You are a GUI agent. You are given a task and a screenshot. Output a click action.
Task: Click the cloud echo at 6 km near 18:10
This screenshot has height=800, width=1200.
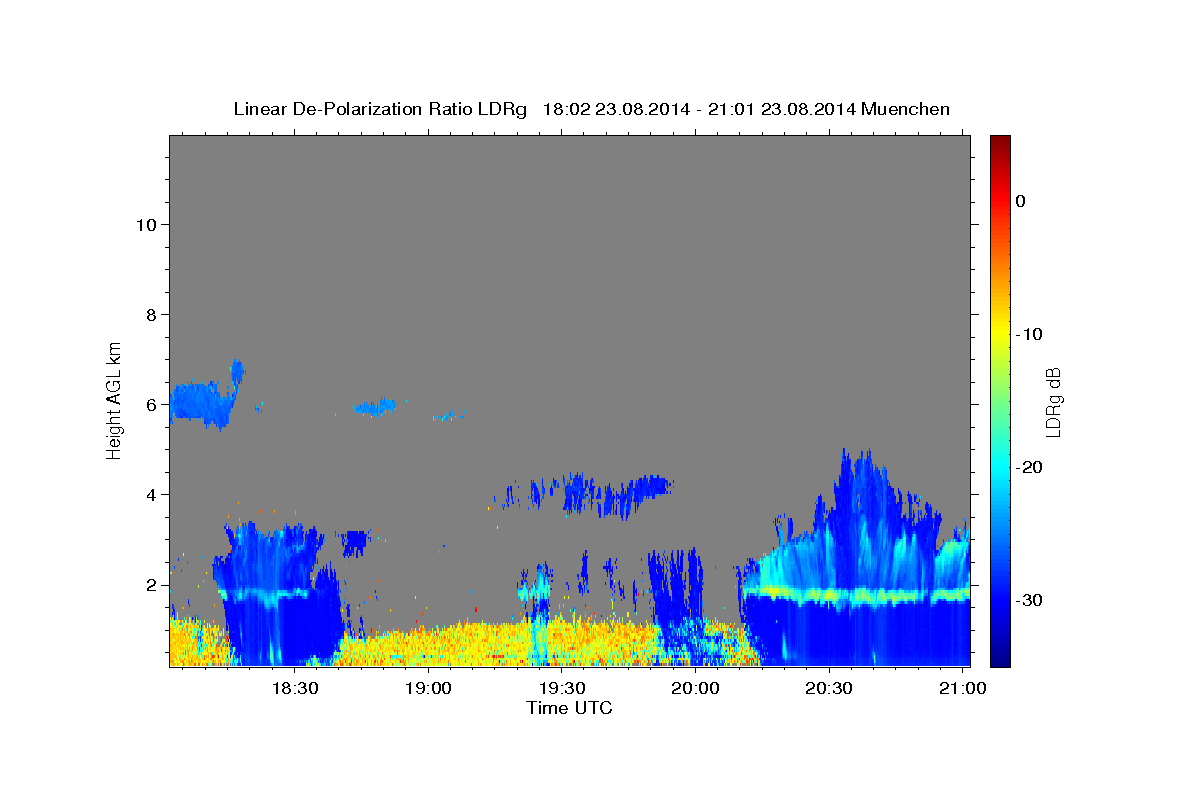[x=203, y=401]
